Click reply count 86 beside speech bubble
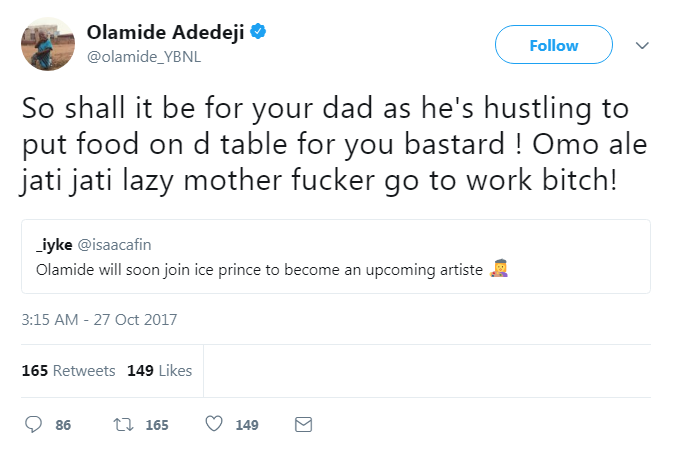Screen dimensions: 675x456 63,425
